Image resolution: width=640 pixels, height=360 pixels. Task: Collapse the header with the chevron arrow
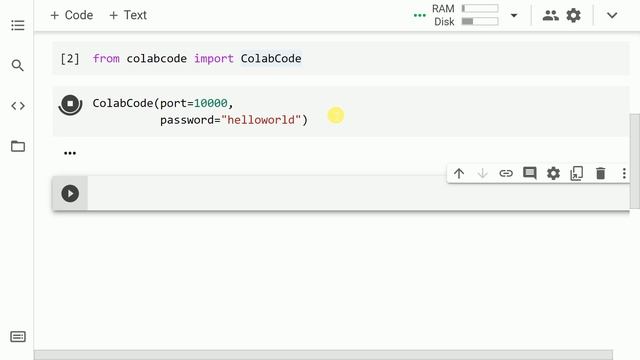[612, 16]
